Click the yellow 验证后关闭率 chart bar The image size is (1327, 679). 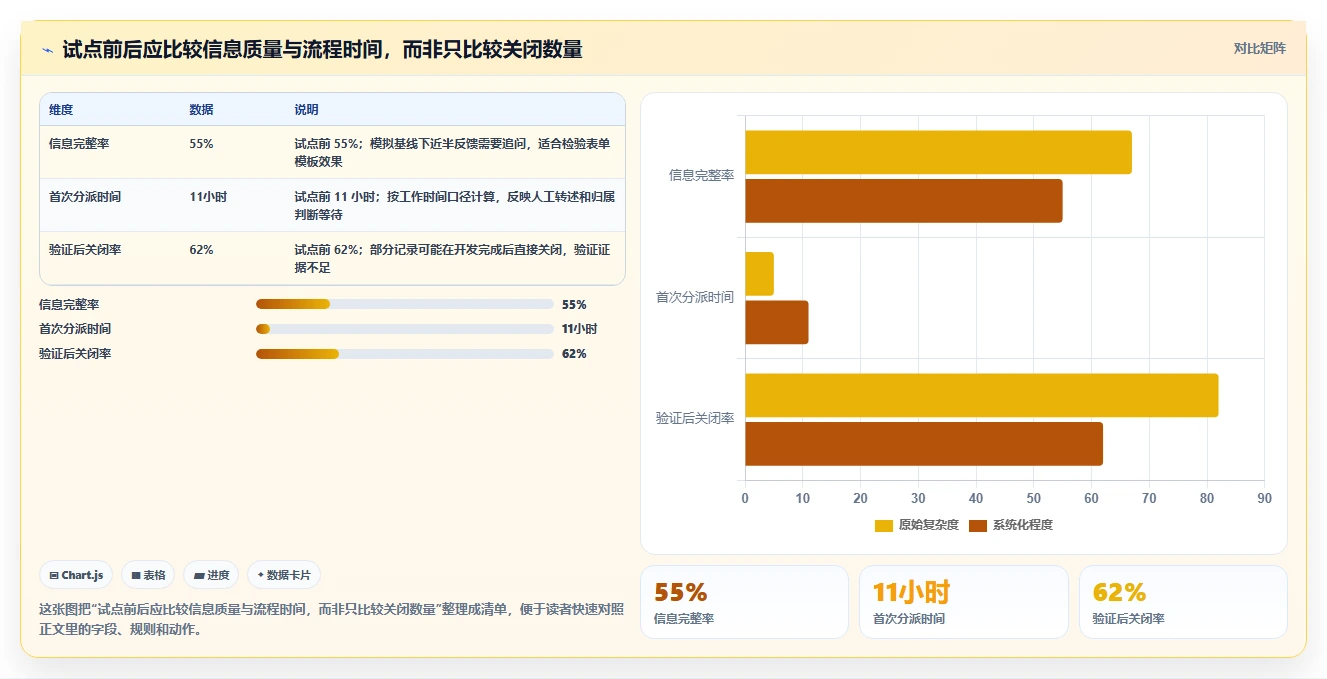981,395
